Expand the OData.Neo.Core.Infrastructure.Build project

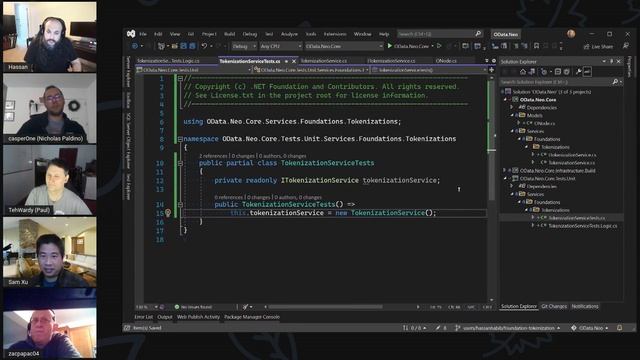click(505, 171)
